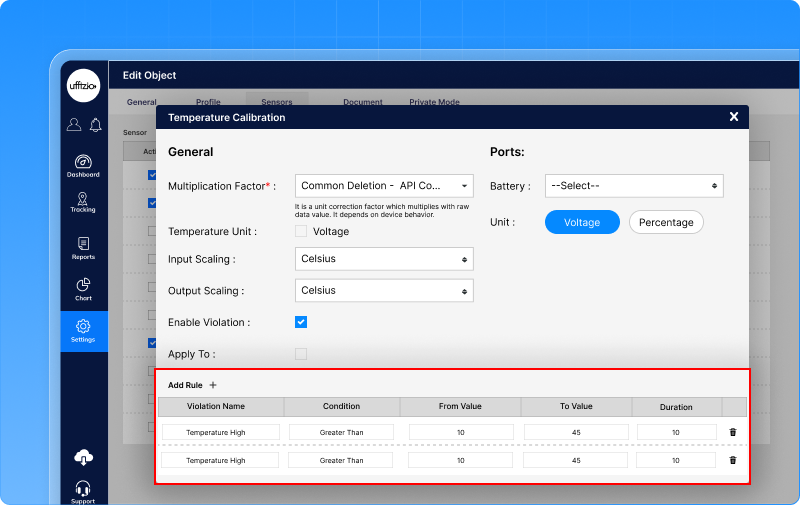This screenshot has height=505, width=800.
Task: Click the plus icon beside Add Rule
Action: tap(212, 385)
